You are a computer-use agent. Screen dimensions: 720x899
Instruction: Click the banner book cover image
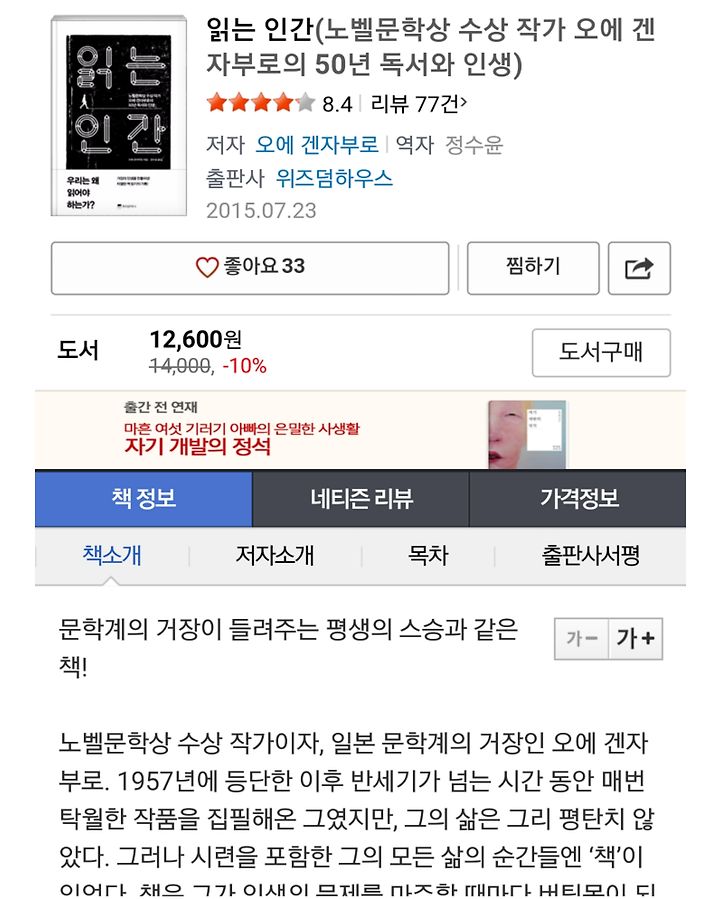527,435
